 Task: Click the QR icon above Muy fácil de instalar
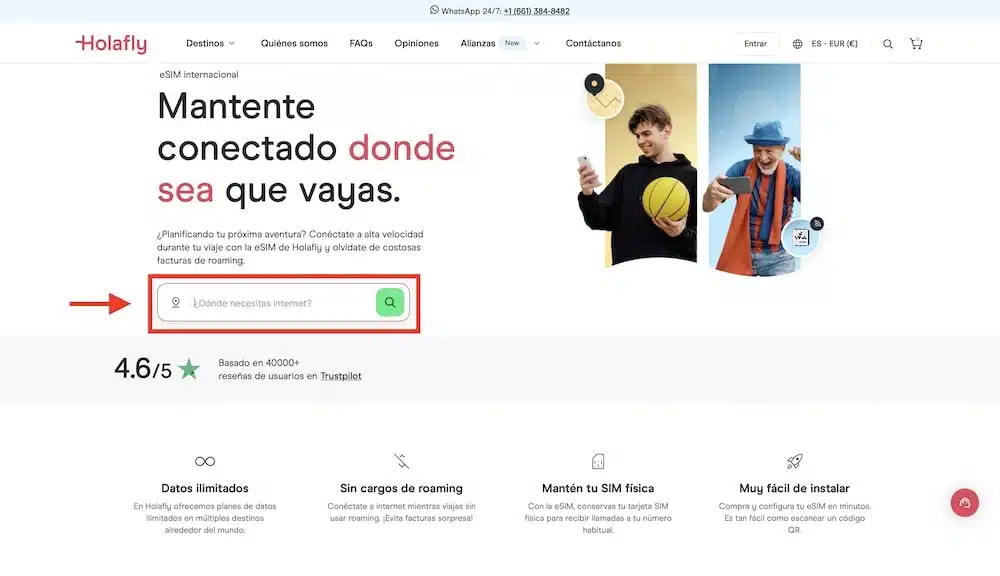(793, 459)
